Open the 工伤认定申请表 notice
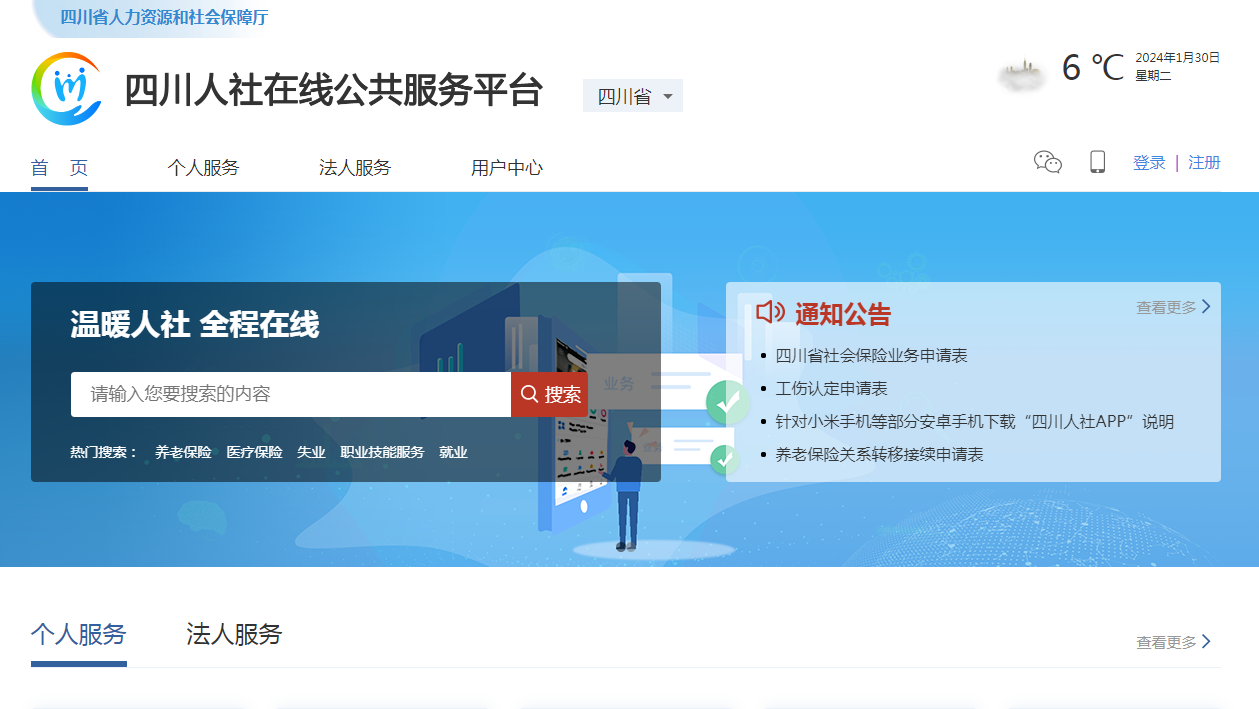Image resolution: width=1259 pixels, height=709 pixels. 831,388
